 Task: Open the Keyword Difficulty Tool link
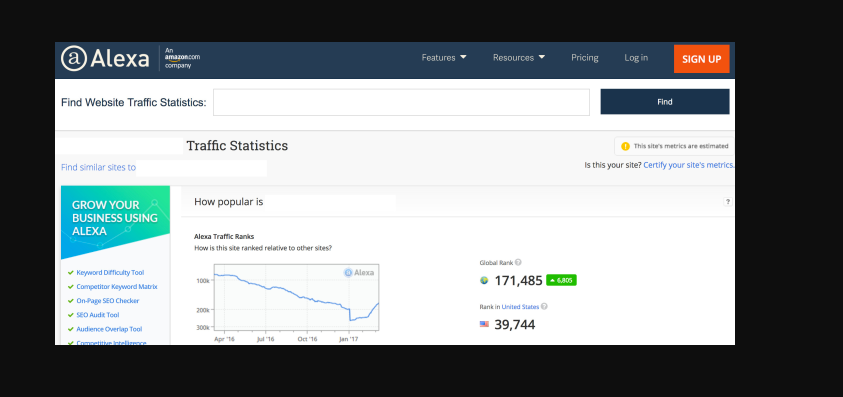(x=110, y=273)
